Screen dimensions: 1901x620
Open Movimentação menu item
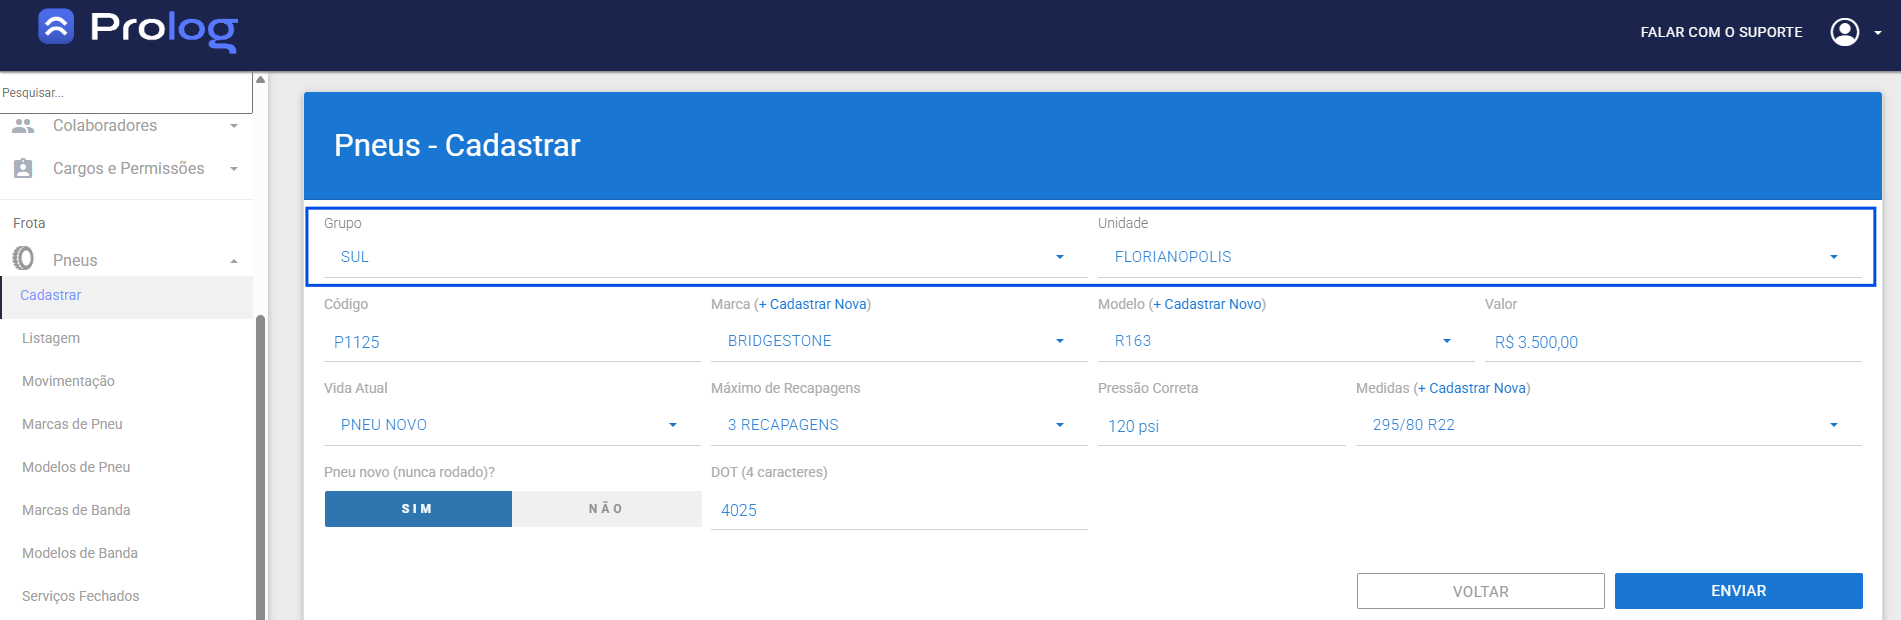pyautogui.click(x=68, y=381)
